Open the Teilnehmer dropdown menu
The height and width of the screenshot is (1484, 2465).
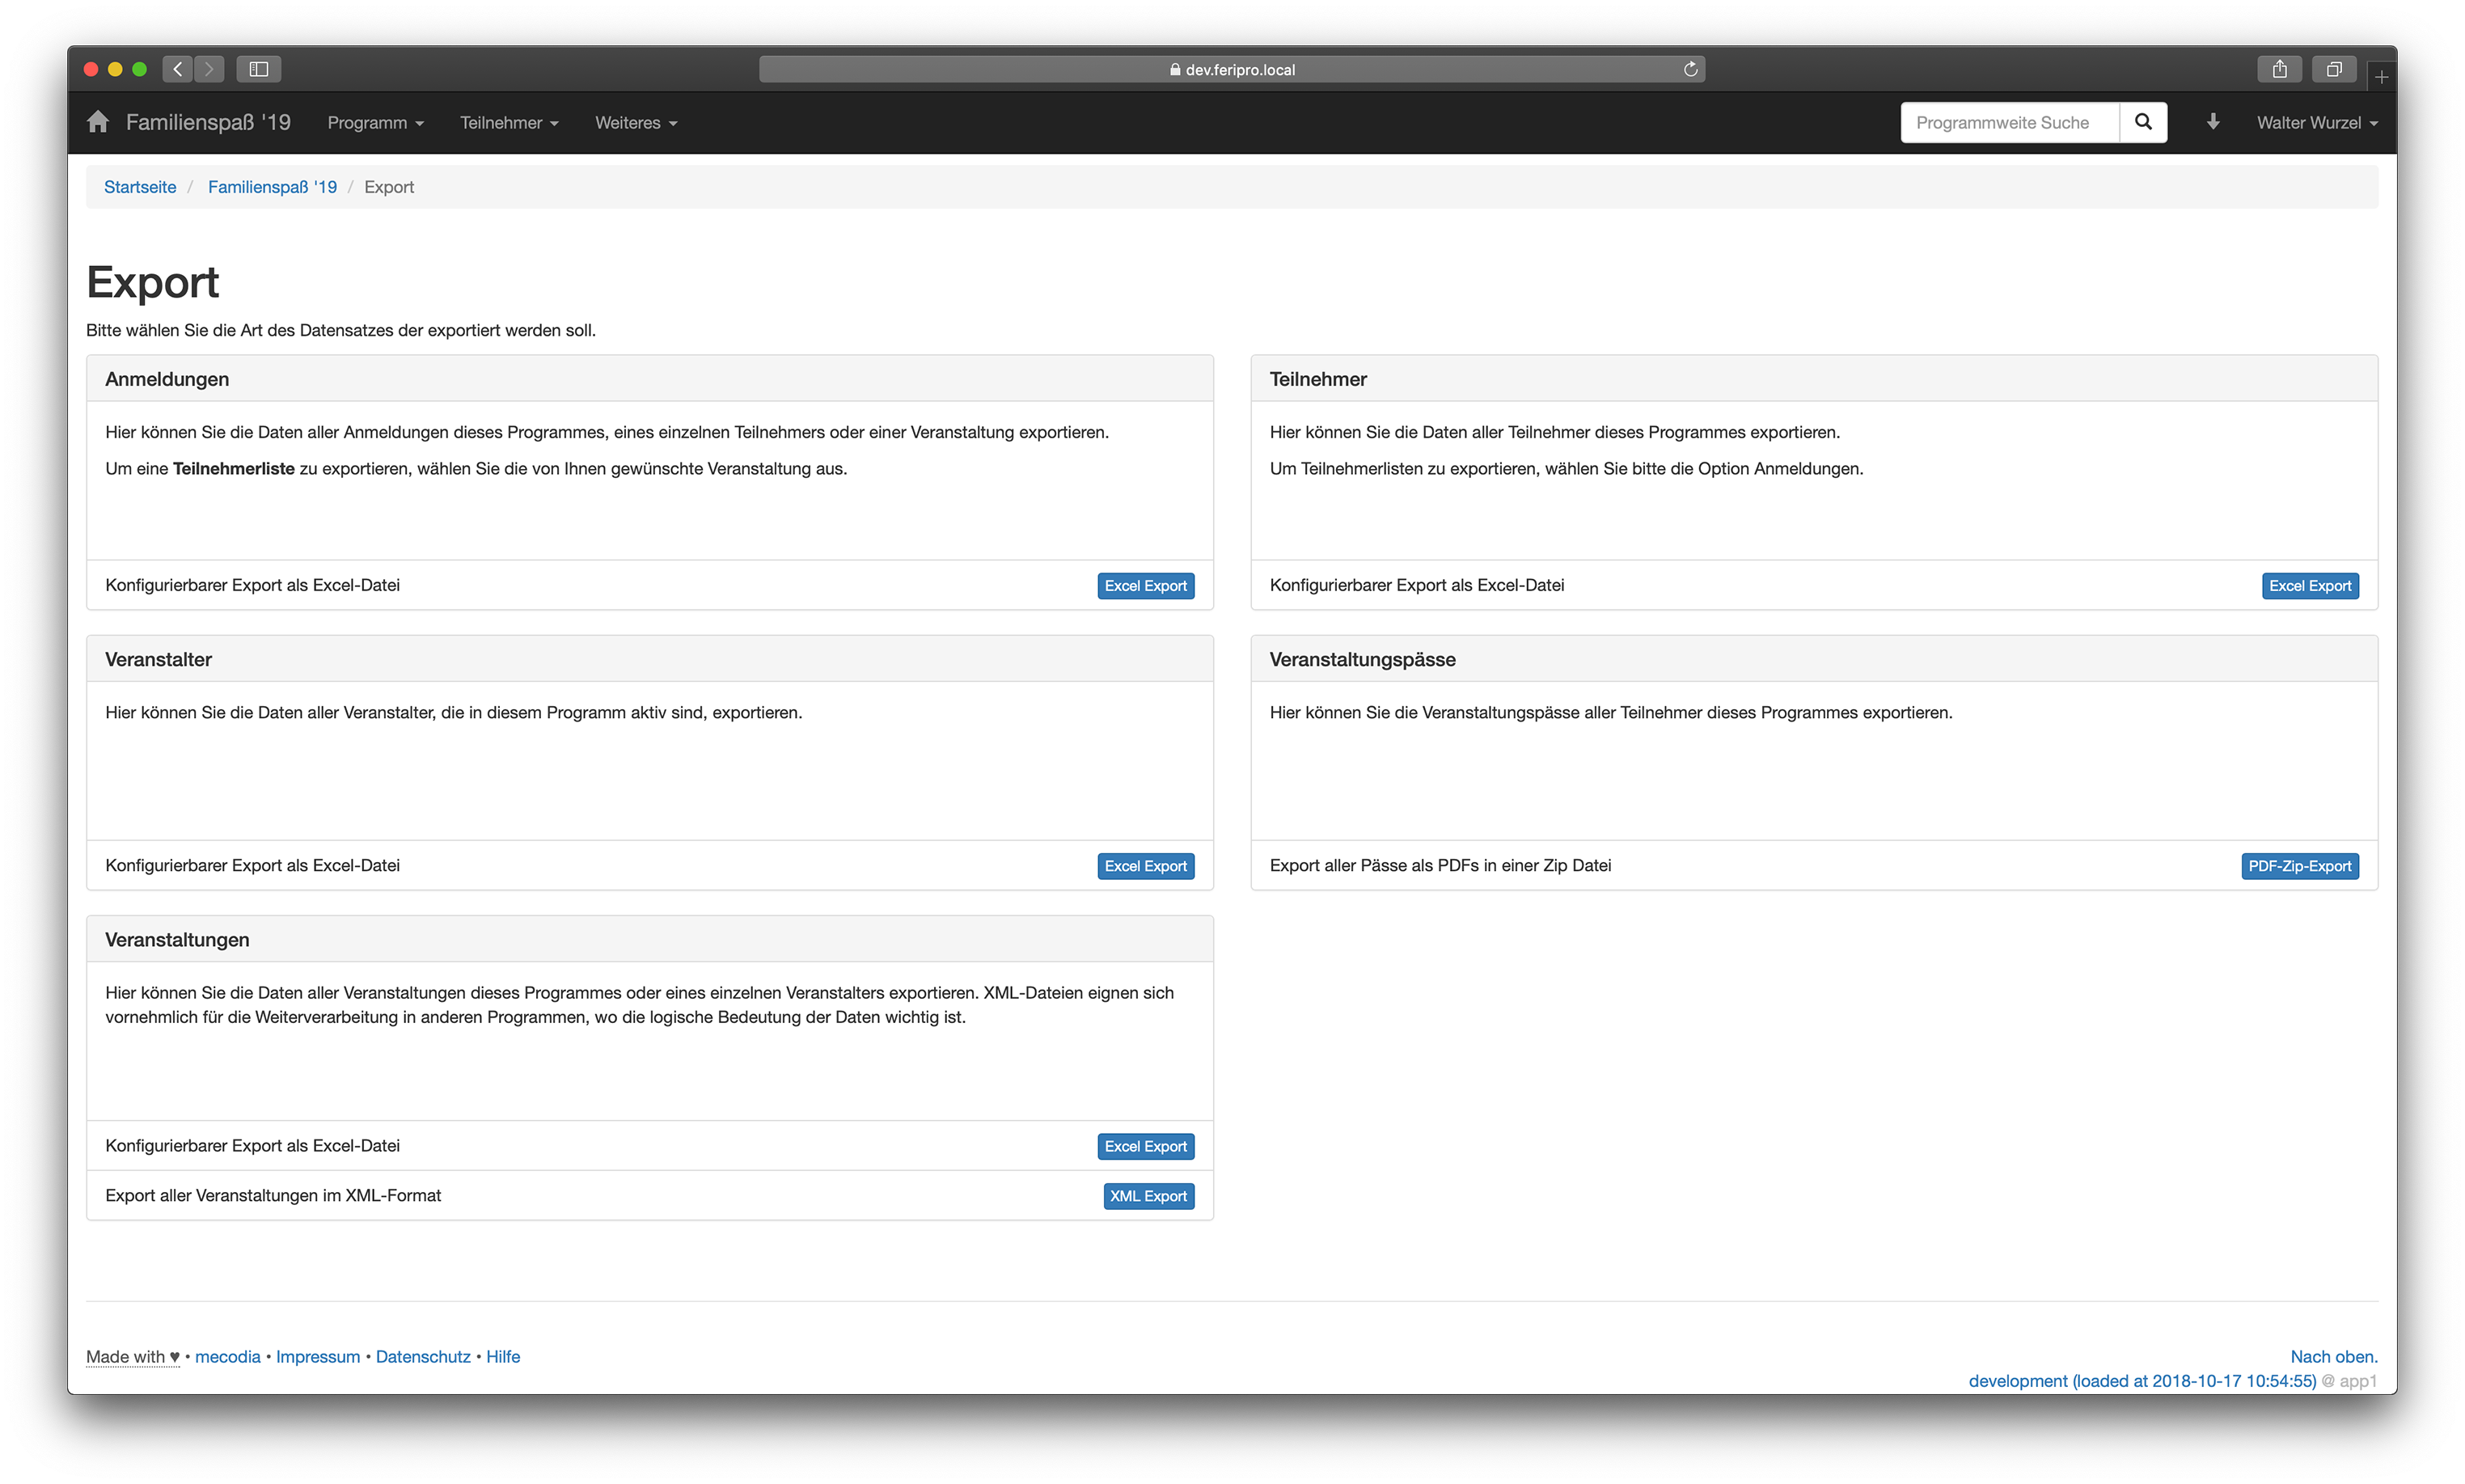click(x=508, y=123)
